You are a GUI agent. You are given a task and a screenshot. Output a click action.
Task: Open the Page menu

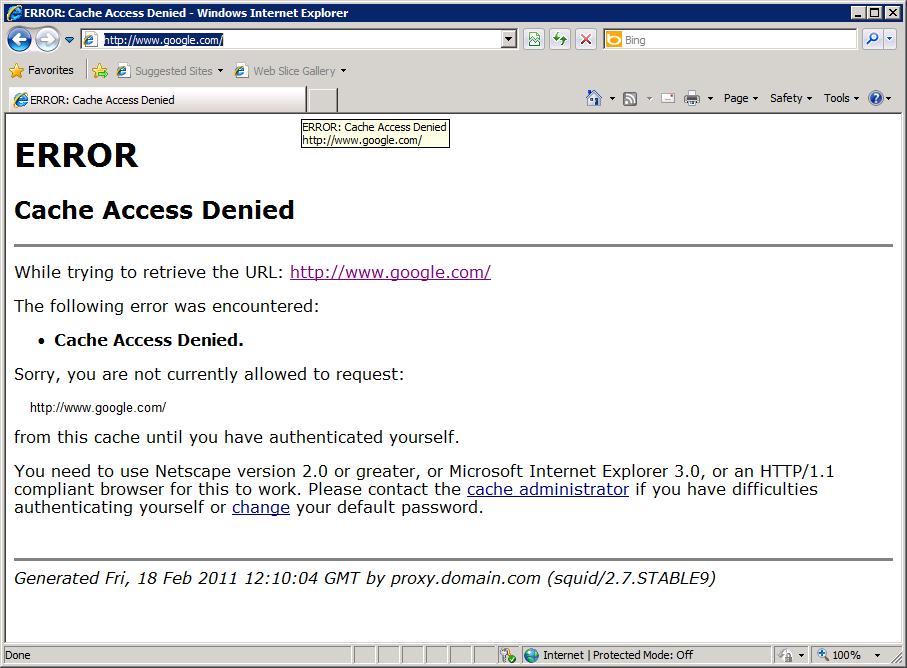click(741, 98)
